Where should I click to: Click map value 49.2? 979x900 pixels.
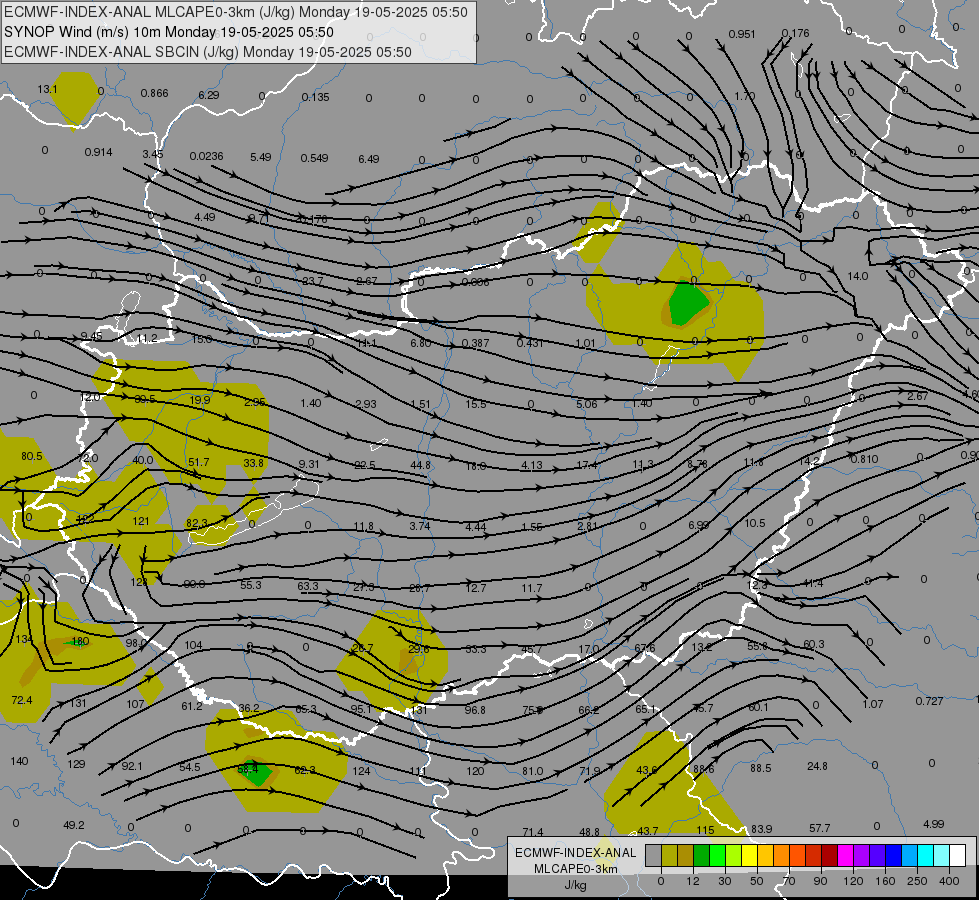coord(74,825)
